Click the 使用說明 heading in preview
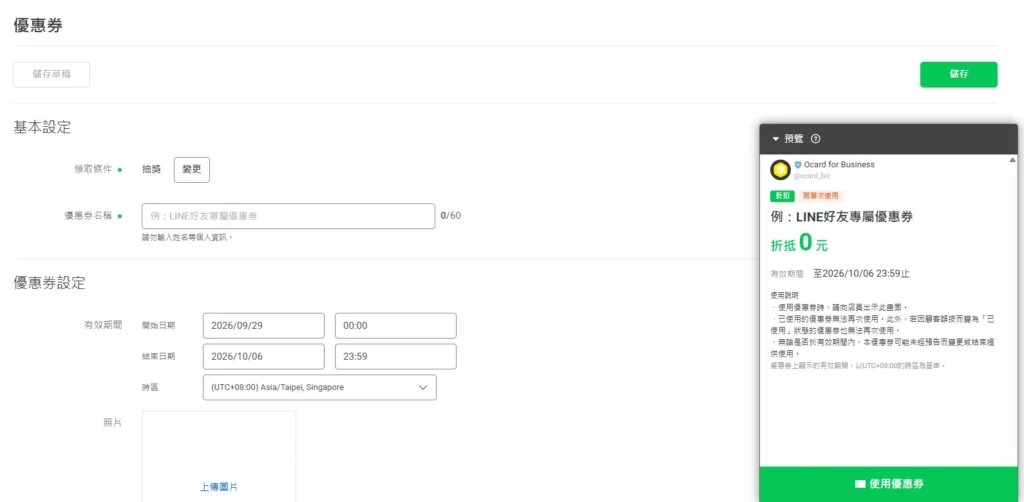The image size is (1024, 502). click(x=784, y=295)
